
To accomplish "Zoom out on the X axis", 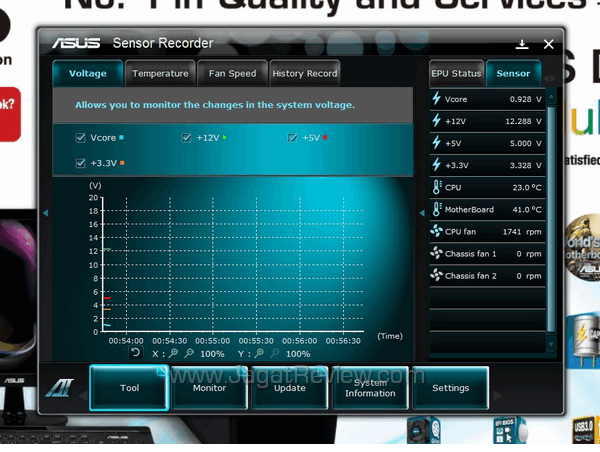I will [189, 353].
